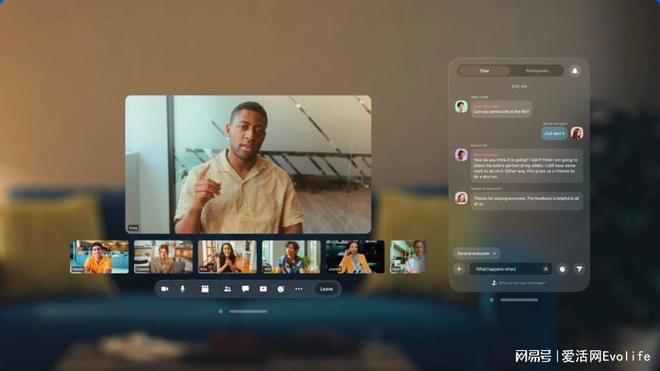The height and width of the screenshot is (371, 660).
Task: Send the message with the arrow icon
Action: (579, 269)
